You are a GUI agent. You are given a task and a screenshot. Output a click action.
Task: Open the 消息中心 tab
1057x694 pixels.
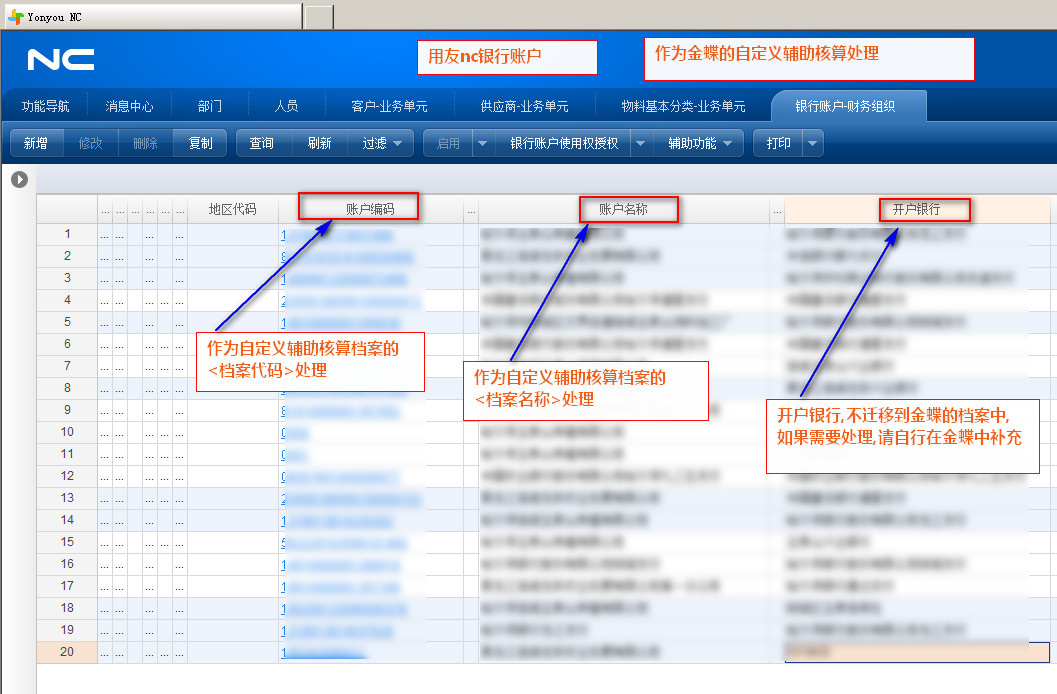pyautogui.click(x=129, y=106)
